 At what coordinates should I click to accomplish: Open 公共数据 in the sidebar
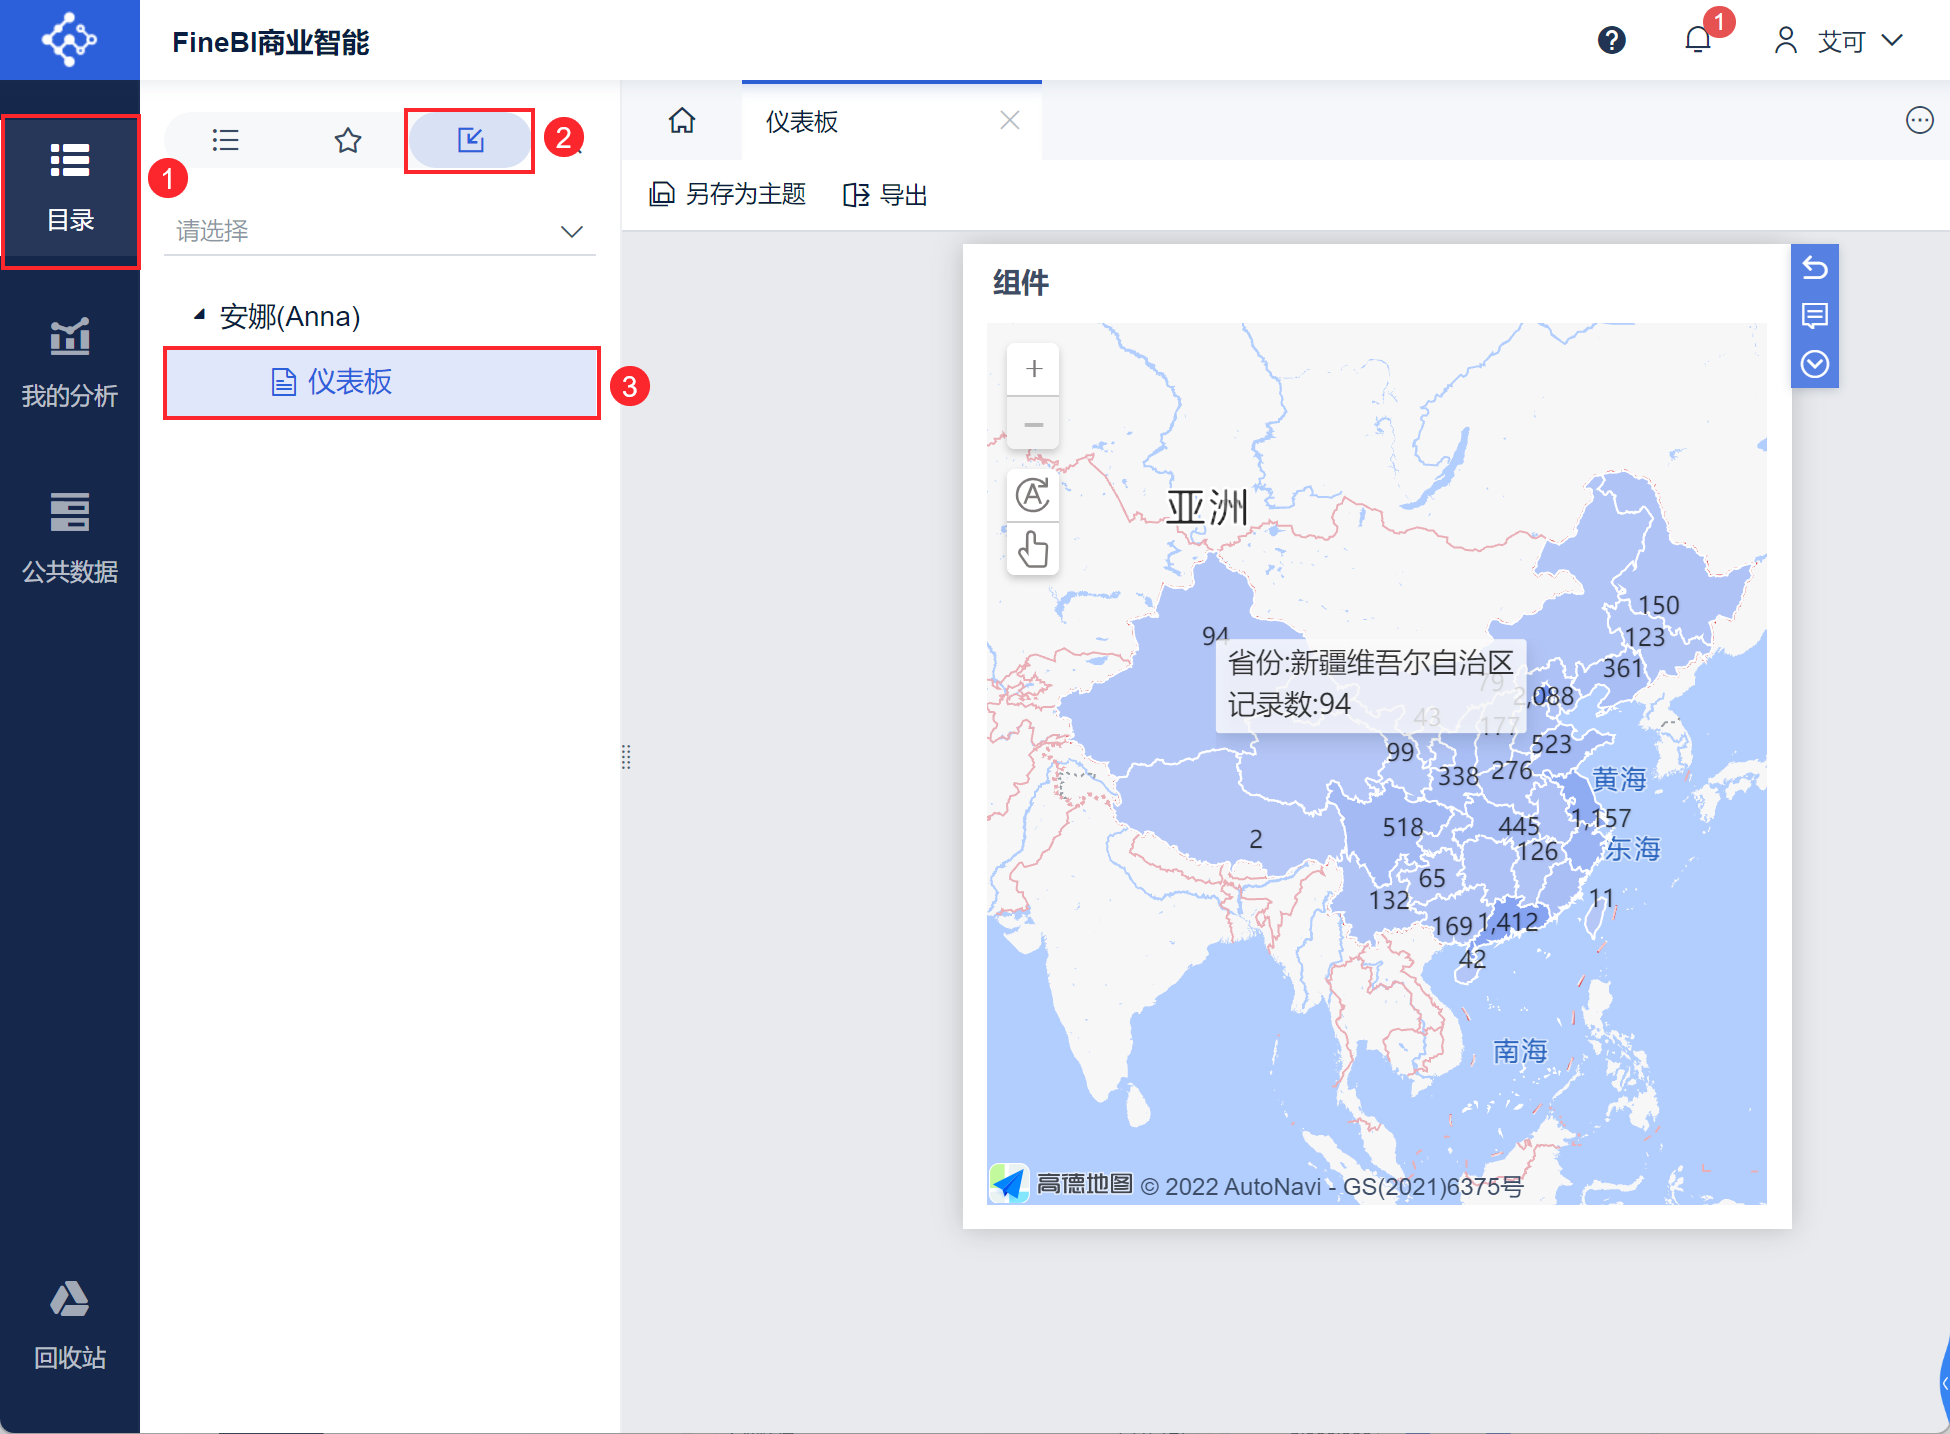70,538
